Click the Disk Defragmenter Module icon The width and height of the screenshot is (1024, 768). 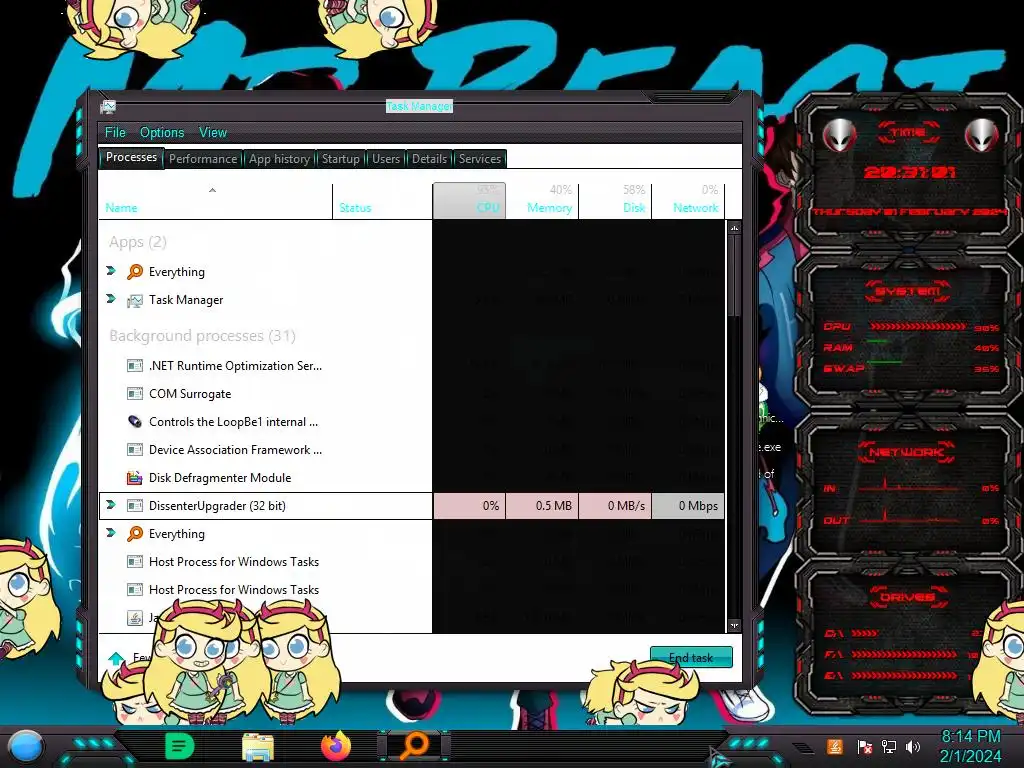click(x=135, y=478)
